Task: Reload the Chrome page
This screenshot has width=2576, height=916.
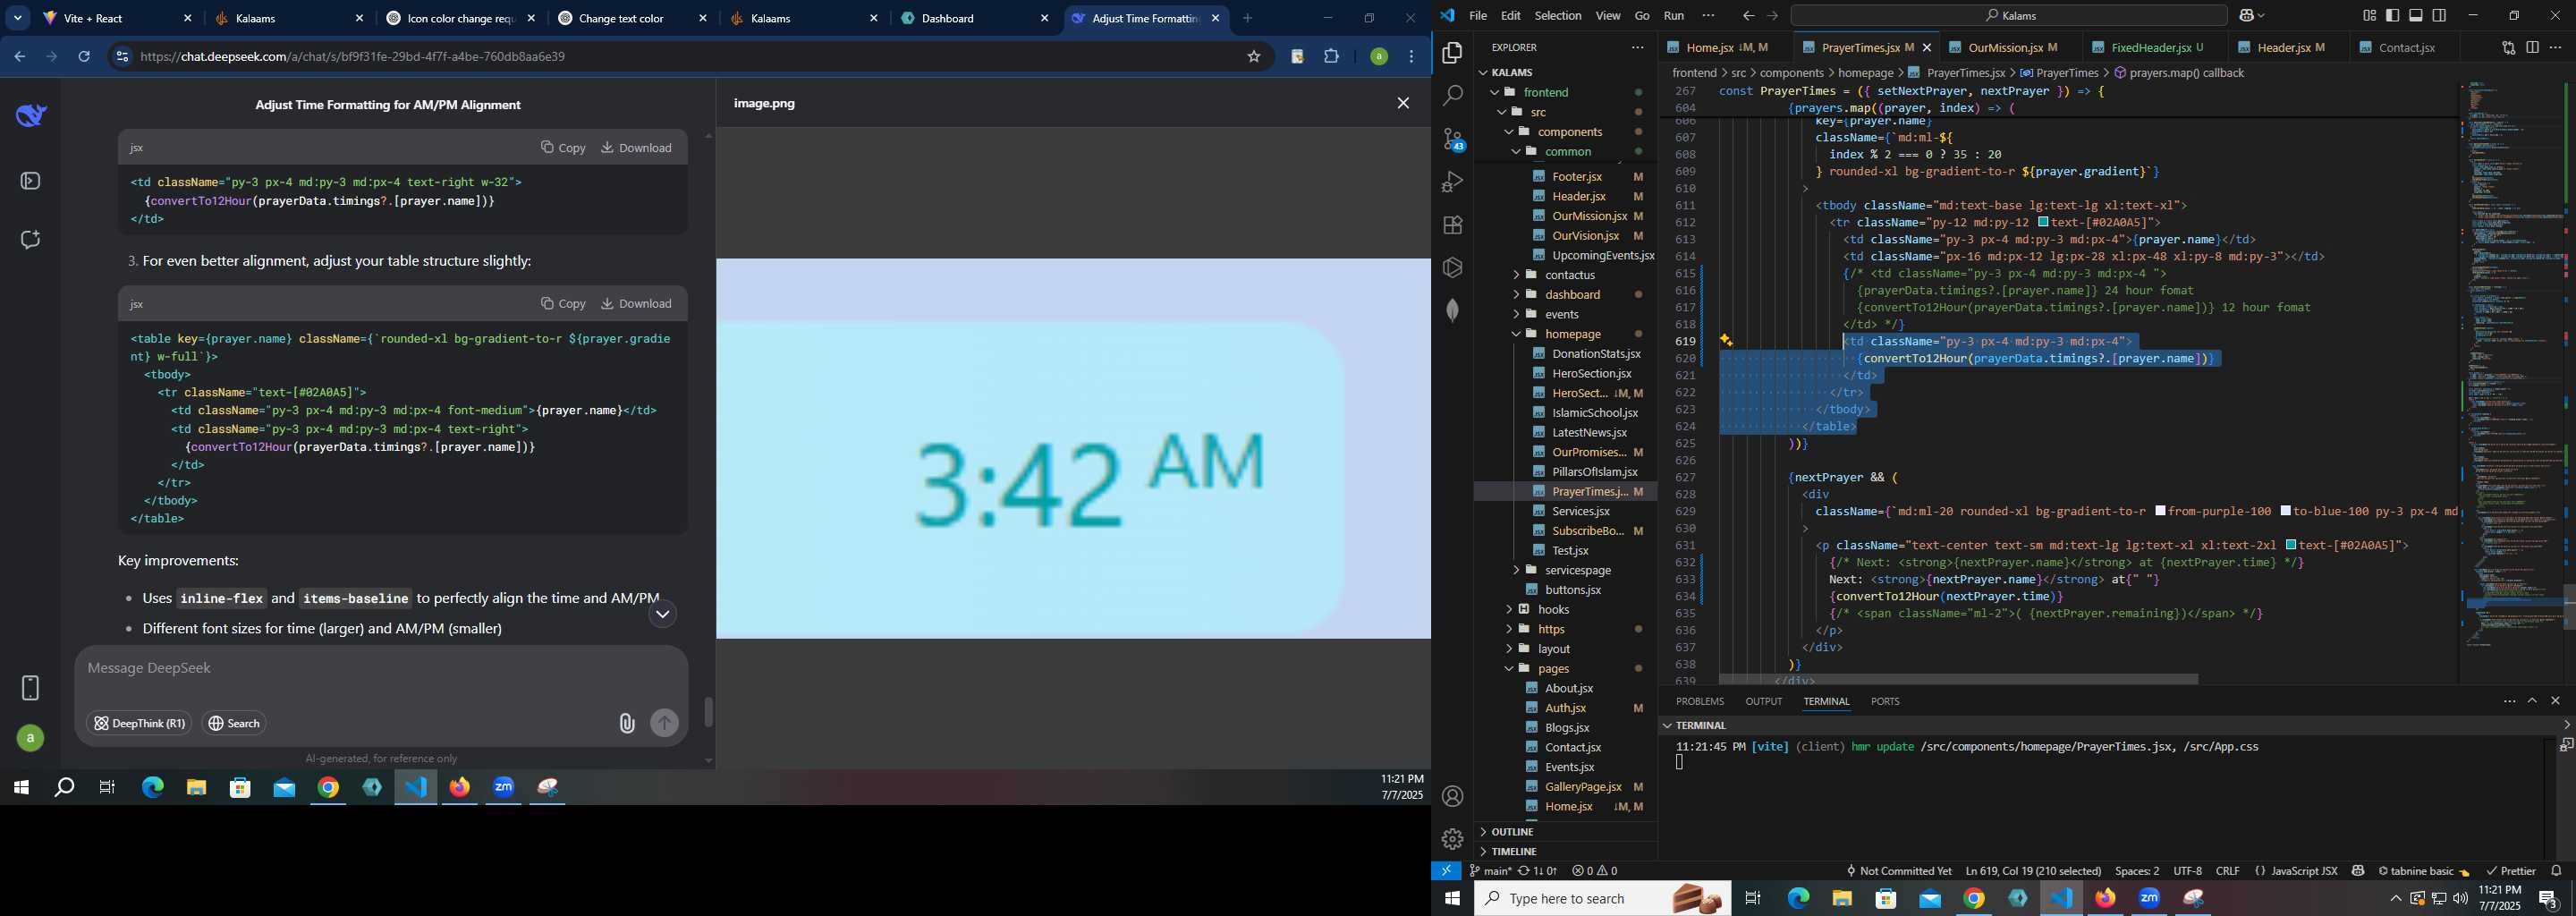Action: pos(84,57)
